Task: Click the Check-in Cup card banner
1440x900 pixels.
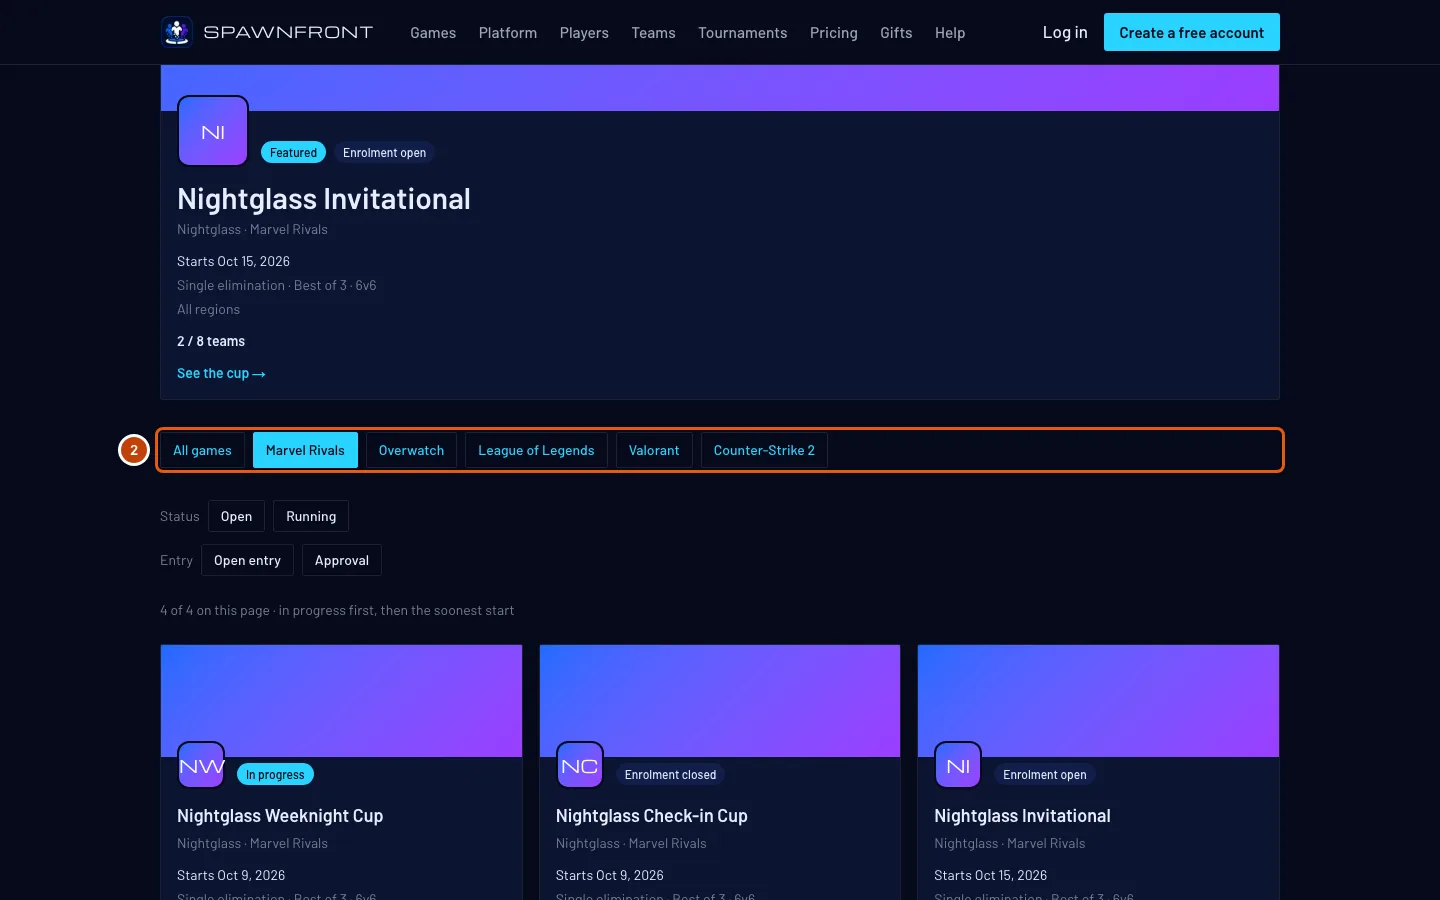Action: coord(720,701)
